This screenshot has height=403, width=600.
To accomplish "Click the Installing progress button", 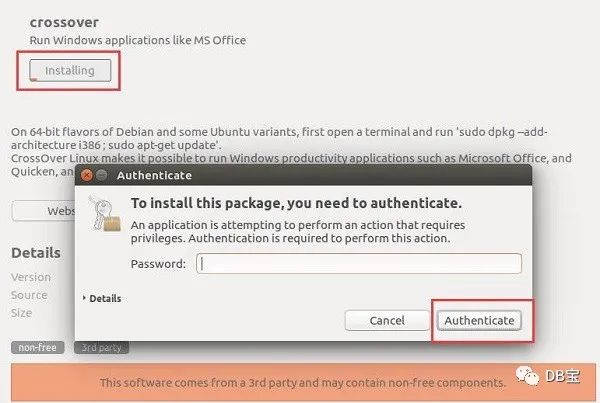I will [x=69, y=71].
